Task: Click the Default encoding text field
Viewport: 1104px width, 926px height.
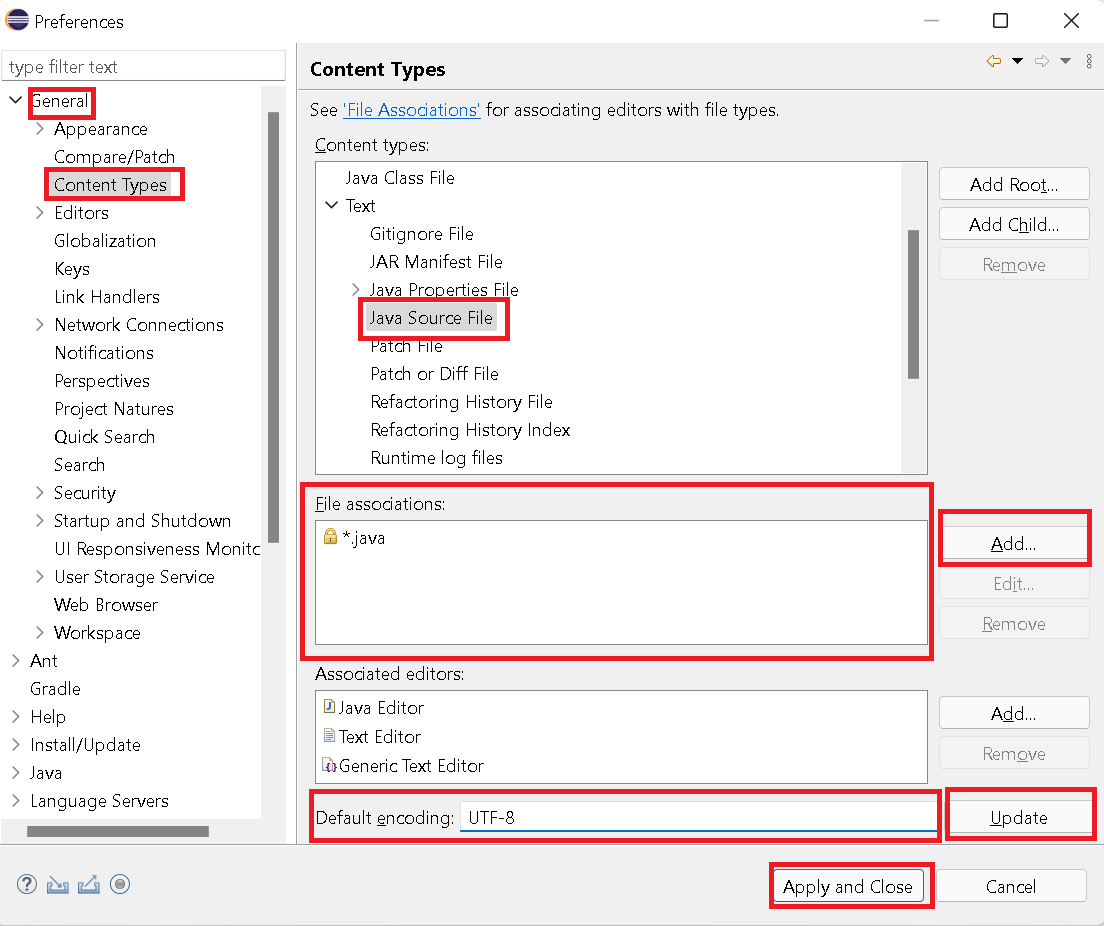Action: [x=698, y=818]
